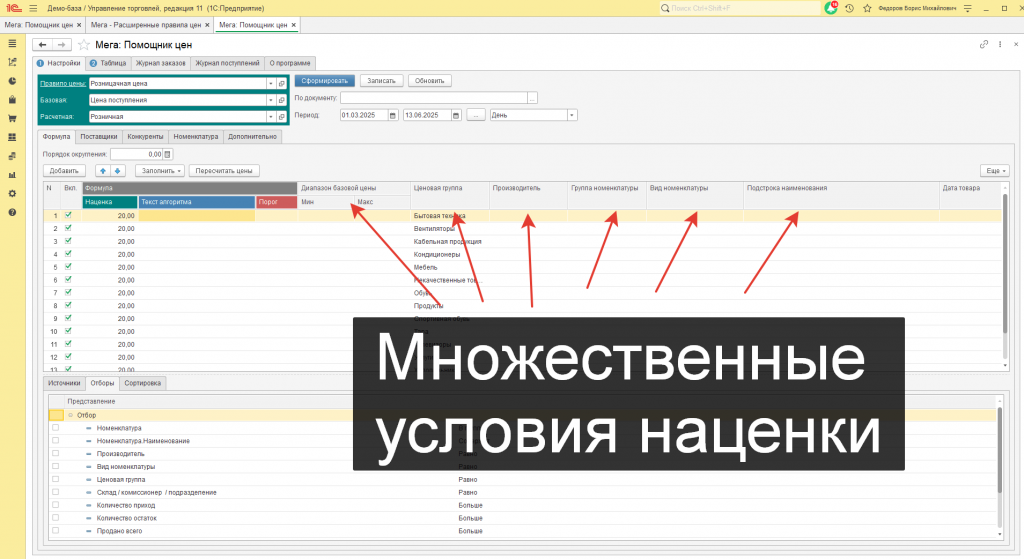
Task: Open the Заполнить dropdown button
Action: click(x=160, y=170)
